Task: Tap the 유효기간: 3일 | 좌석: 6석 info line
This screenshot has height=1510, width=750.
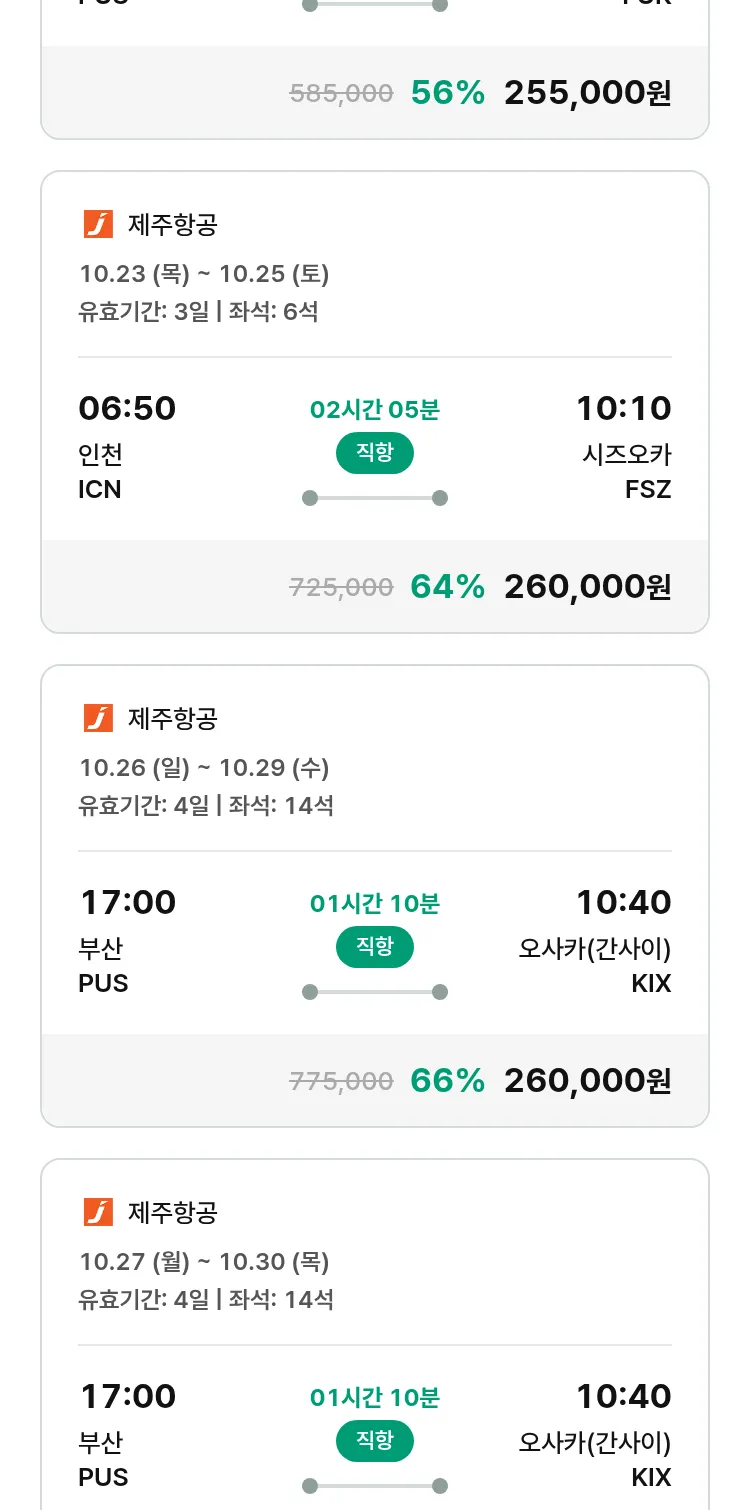Action: click(x=198, y=312)
